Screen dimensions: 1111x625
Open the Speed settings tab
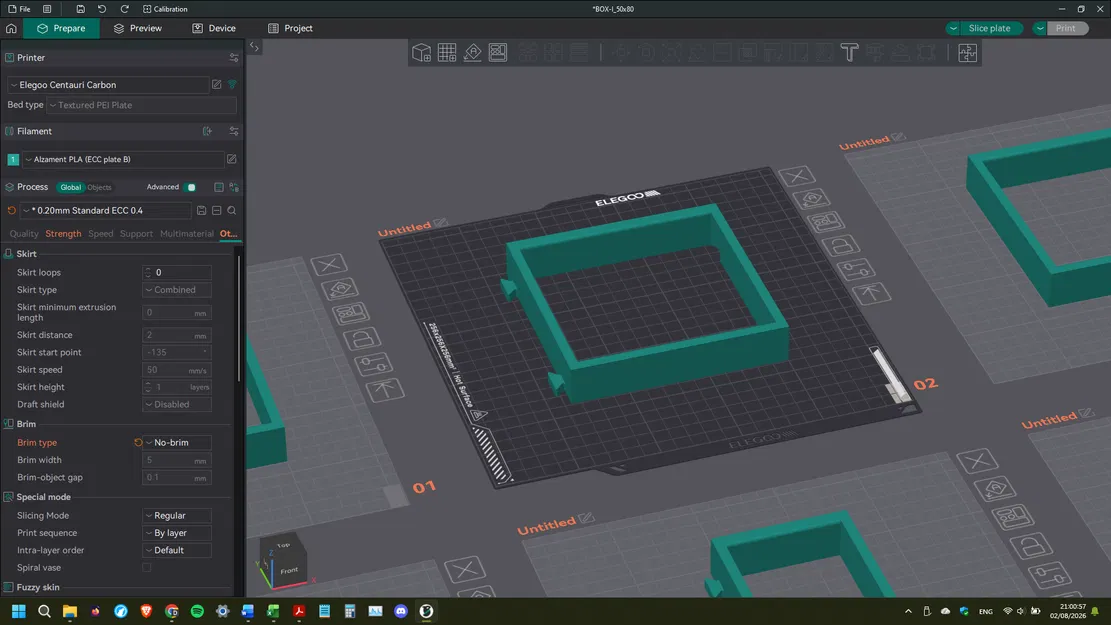[101, 233]
